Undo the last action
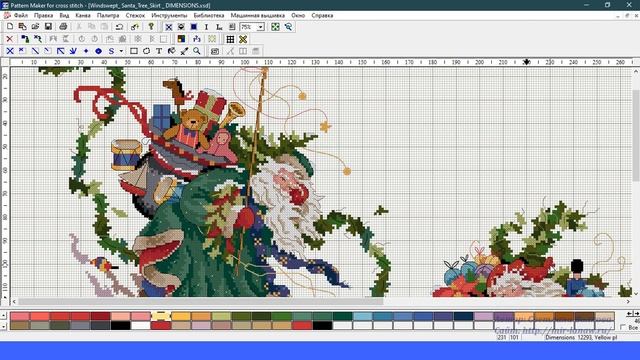Image resolution: width=640 pixels, height=360 pixels. pos(119,27)
